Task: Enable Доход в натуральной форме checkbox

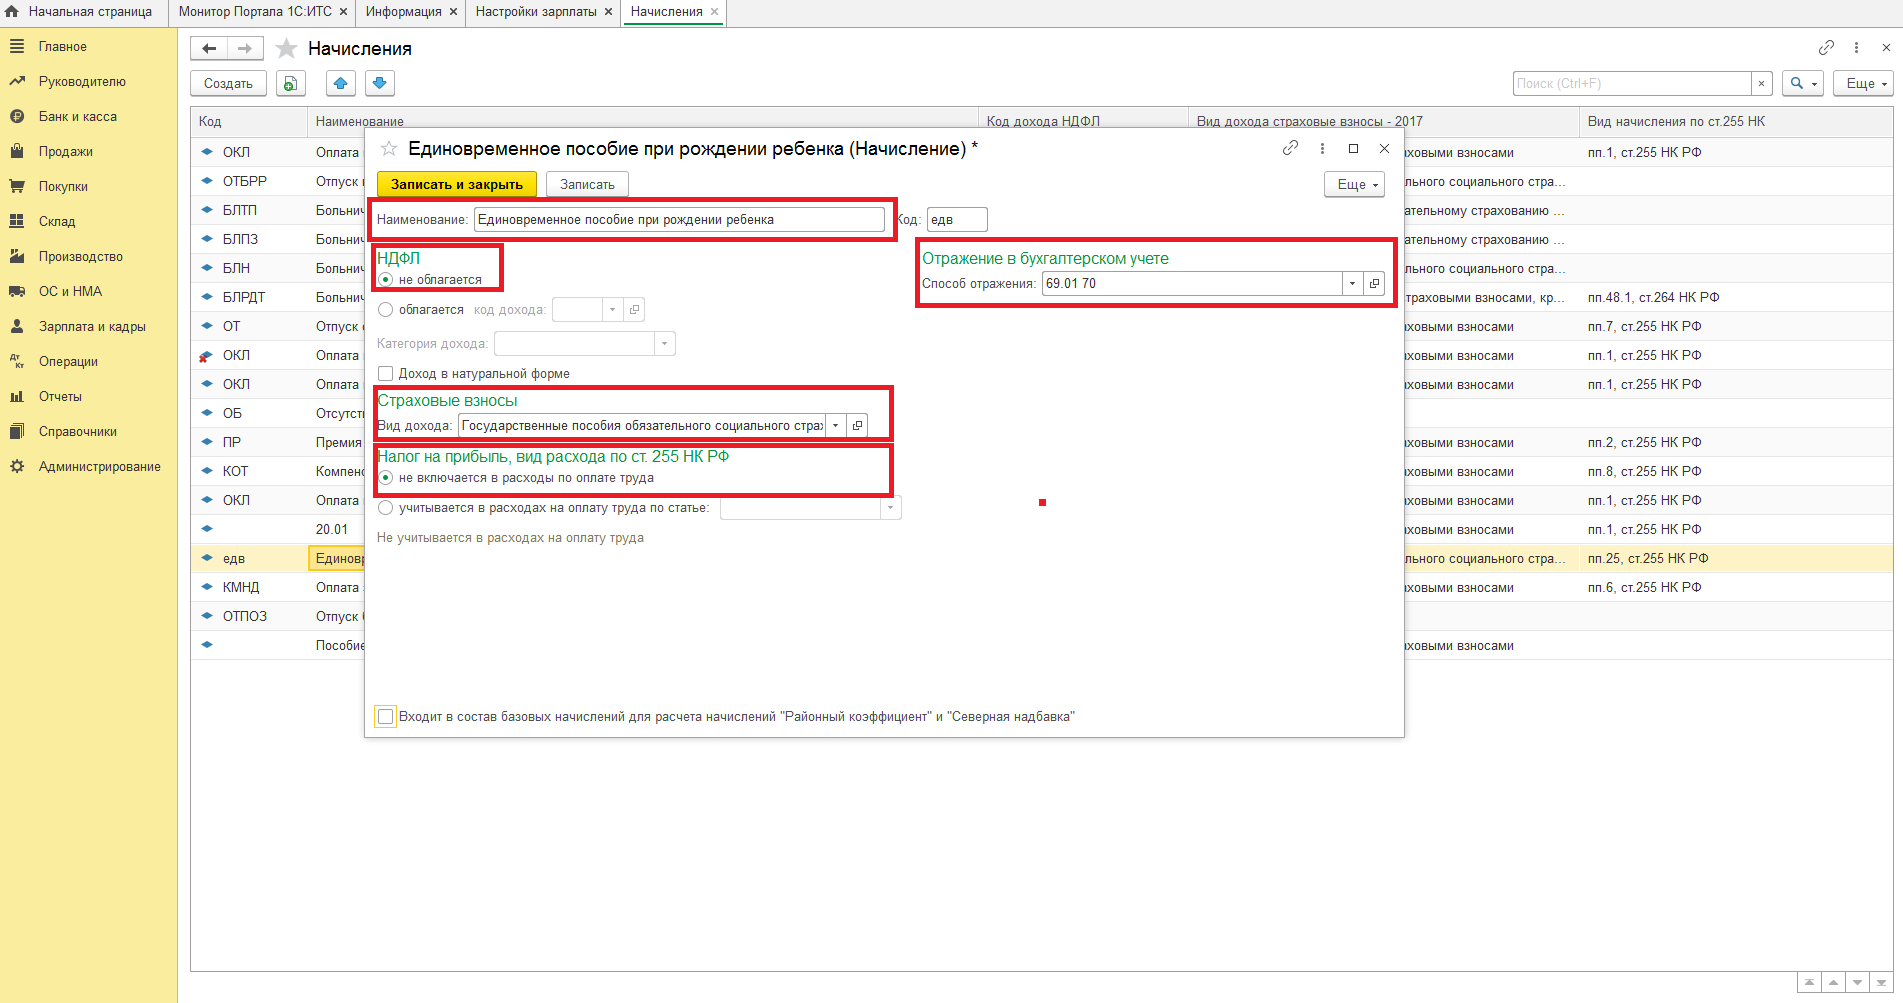Action: click(x=386, y=374)
